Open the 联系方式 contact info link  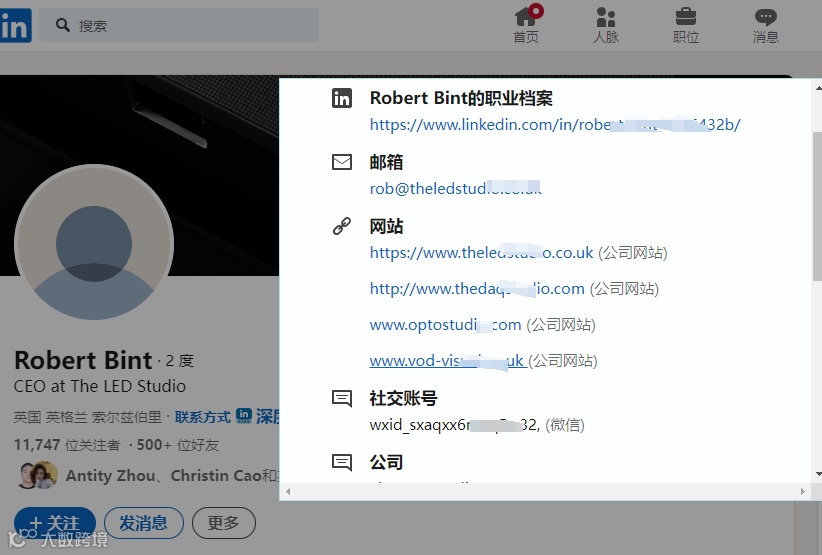pos(202,417)
